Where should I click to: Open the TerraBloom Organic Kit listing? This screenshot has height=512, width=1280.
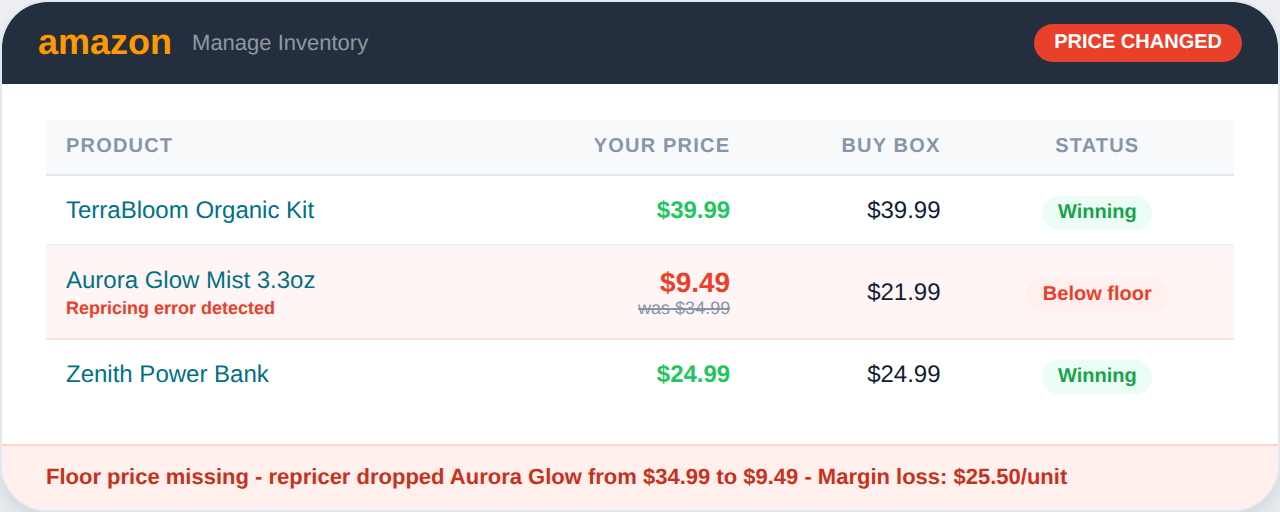click(x=190, y=210)
